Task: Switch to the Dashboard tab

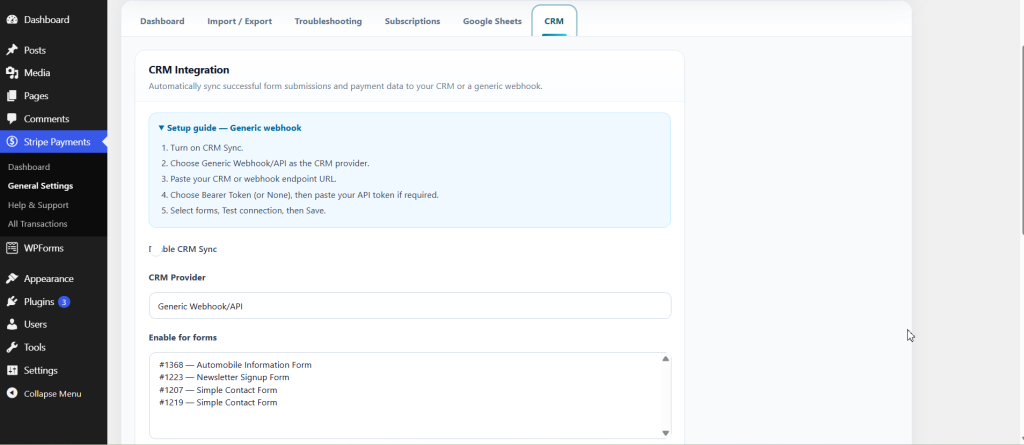Action: click(162, 22)
